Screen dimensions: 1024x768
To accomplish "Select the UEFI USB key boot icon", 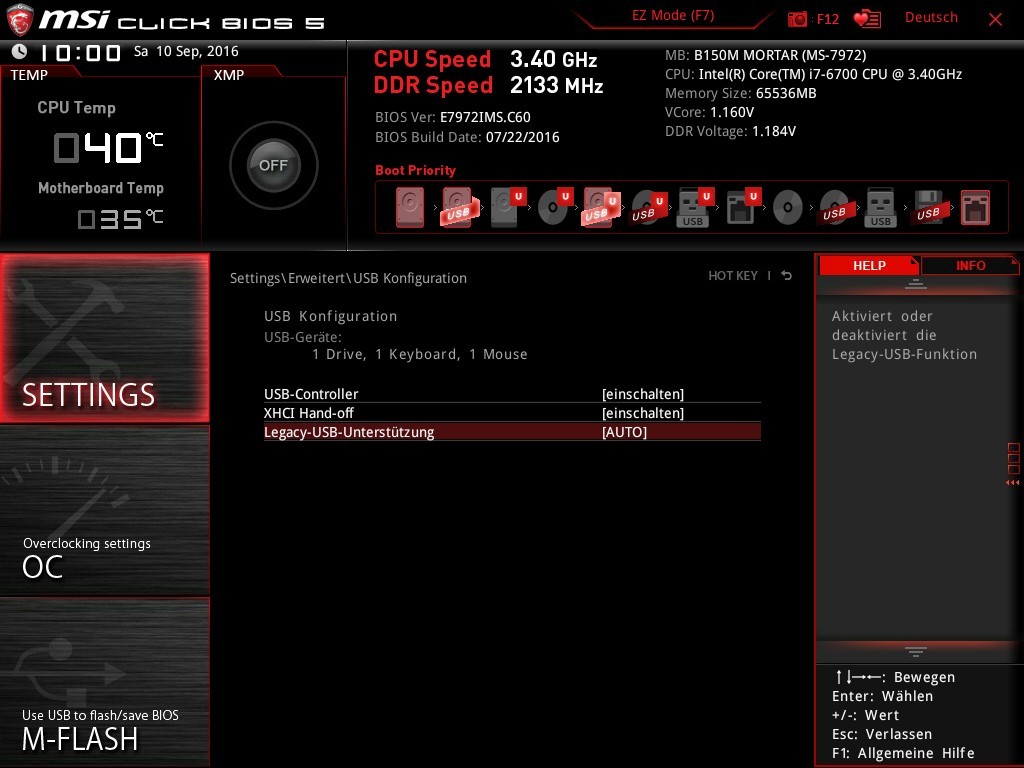I will coord(696,208).
